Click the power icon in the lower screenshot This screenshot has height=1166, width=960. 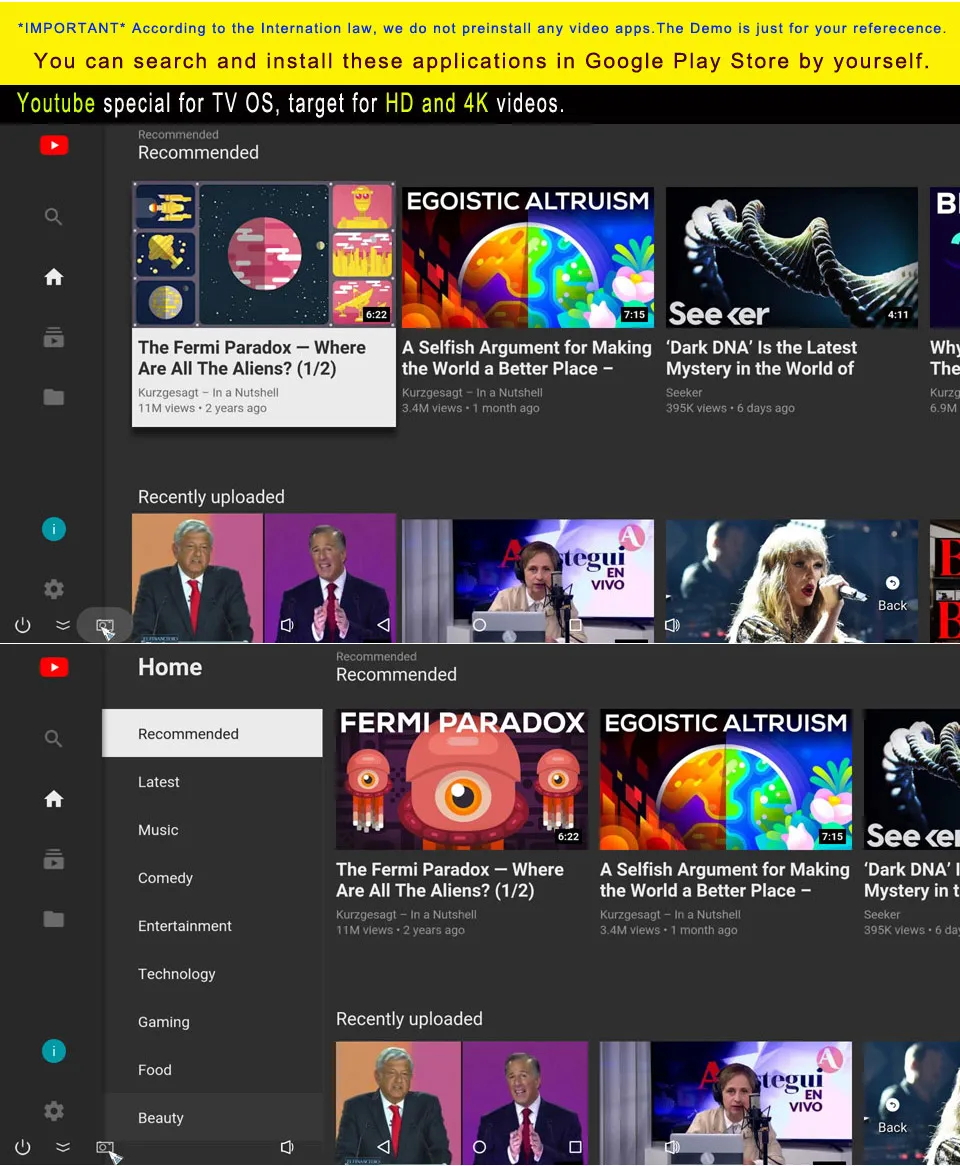pos(23,1147)
